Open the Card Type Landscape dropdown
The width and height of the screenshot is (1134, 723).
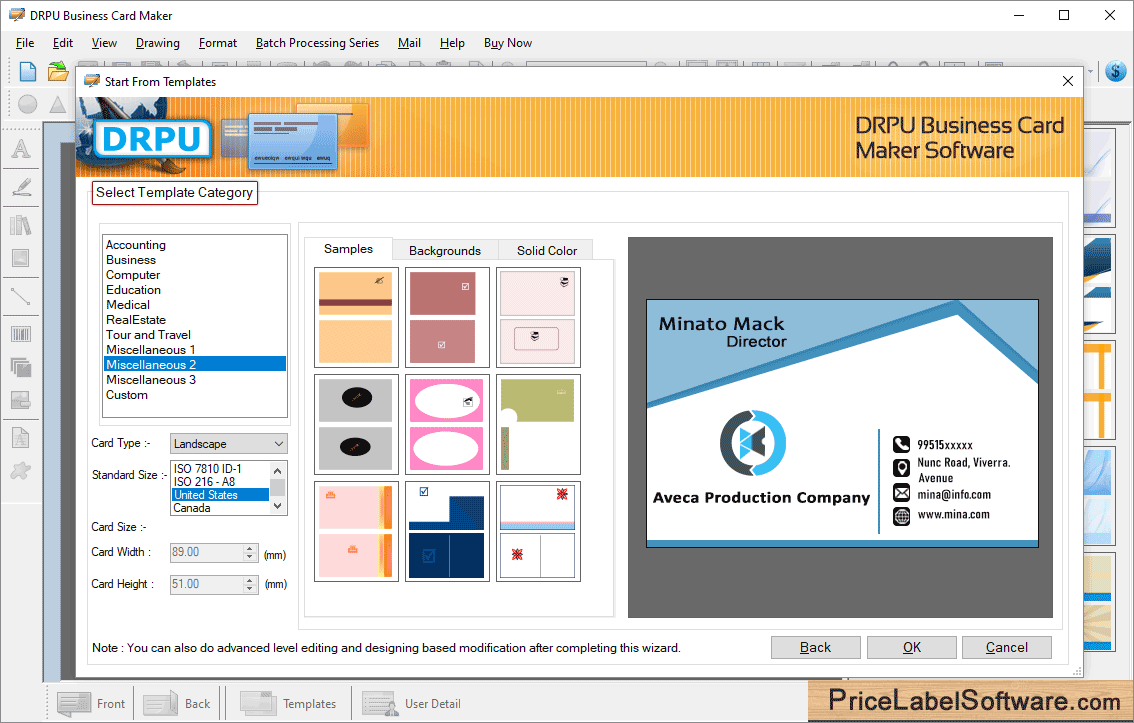(229, 444)
